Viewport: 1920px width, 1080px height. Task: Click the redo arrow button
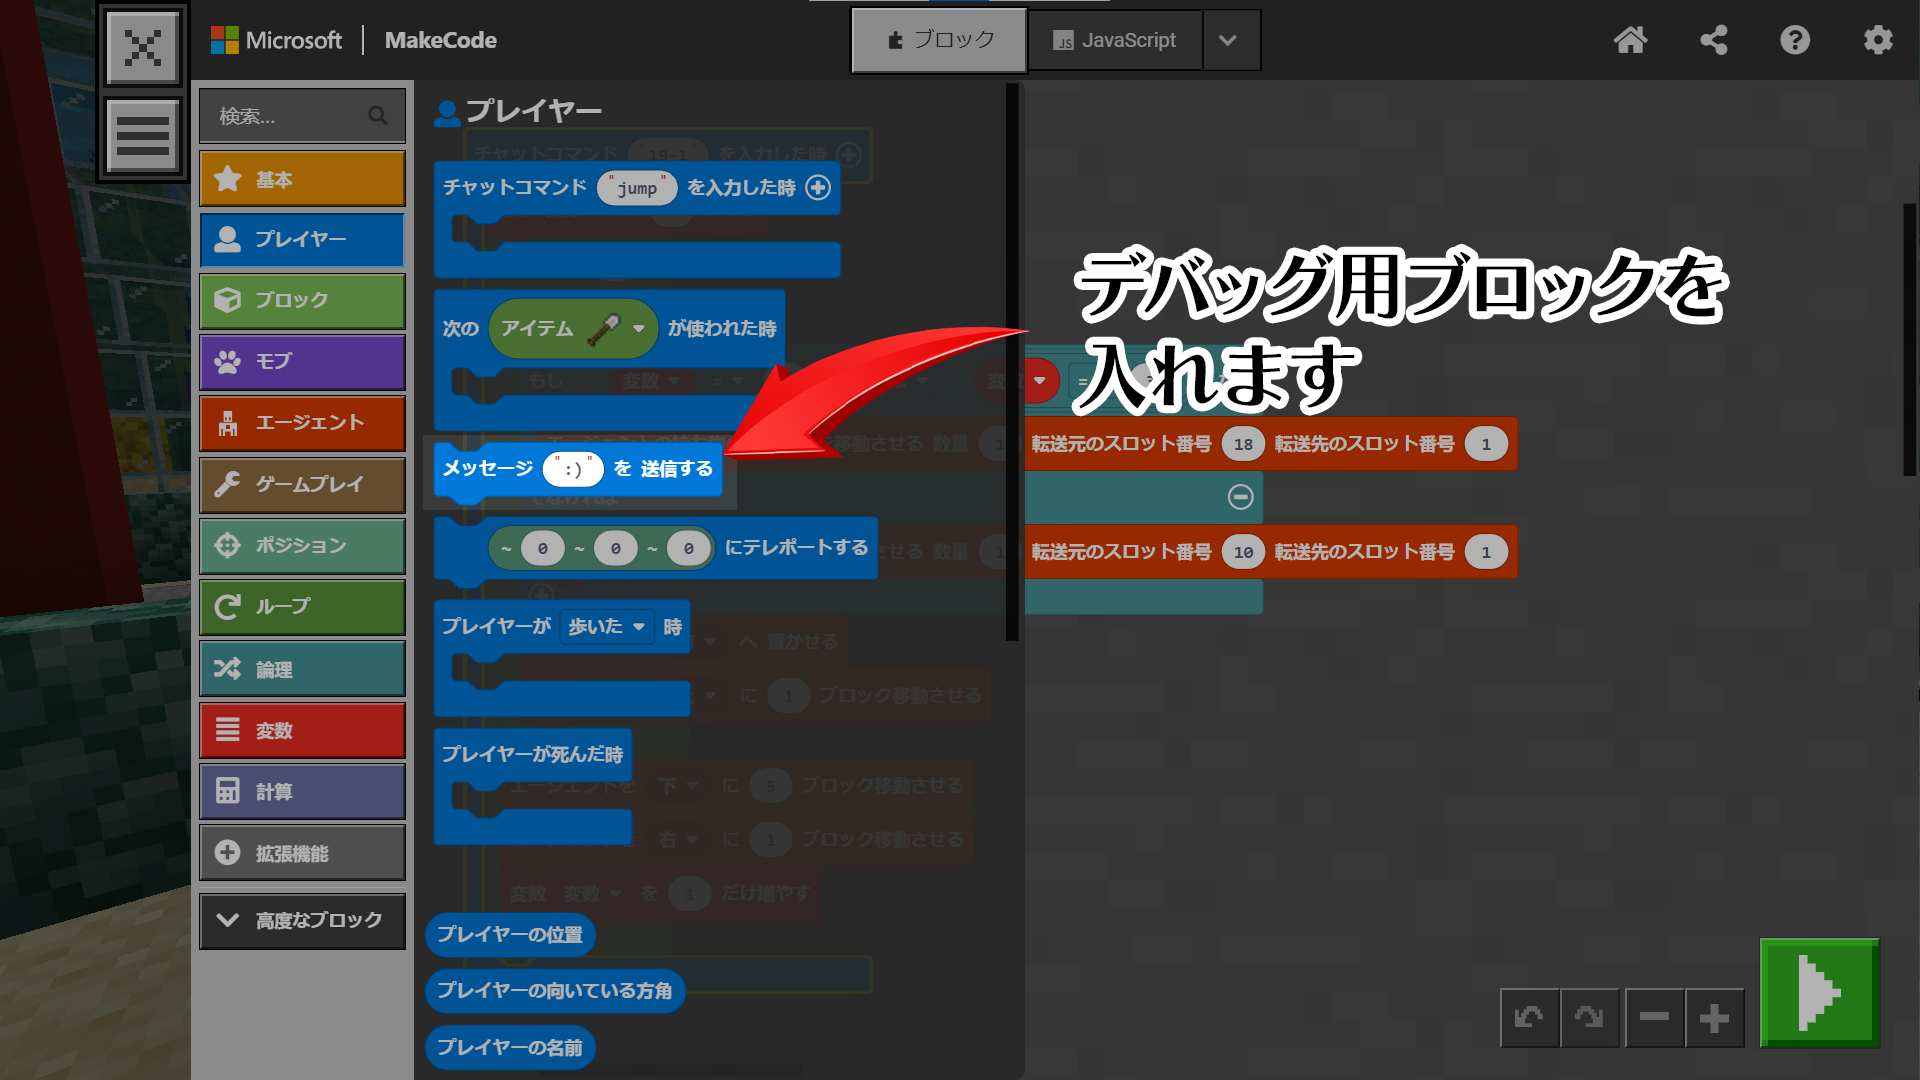(1589, 1018)
